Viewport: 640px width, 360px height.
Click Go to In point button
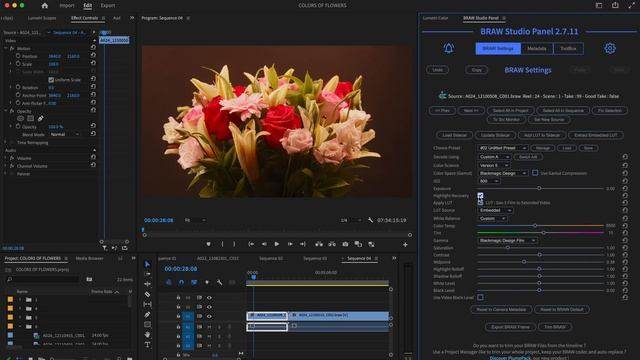point(251,244)
